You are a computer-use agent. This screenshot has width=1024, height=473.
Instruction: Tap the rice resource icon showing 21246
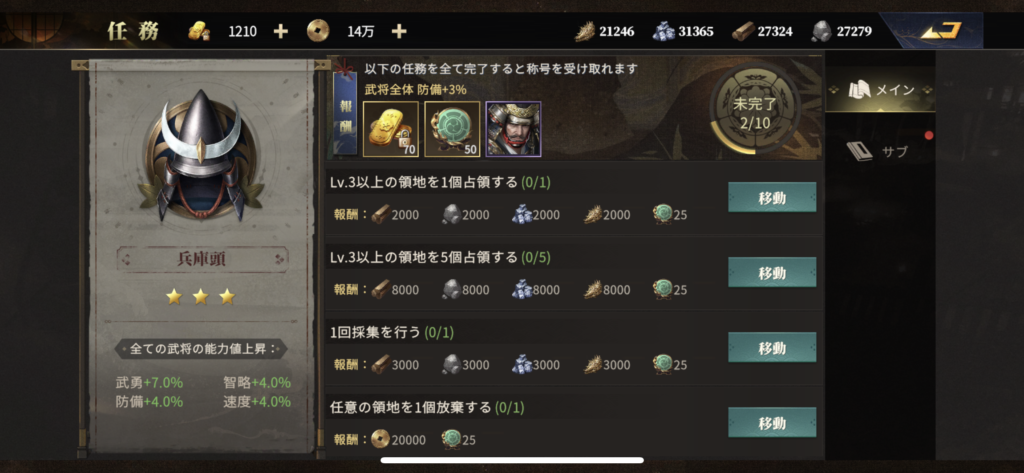point(584,31)
